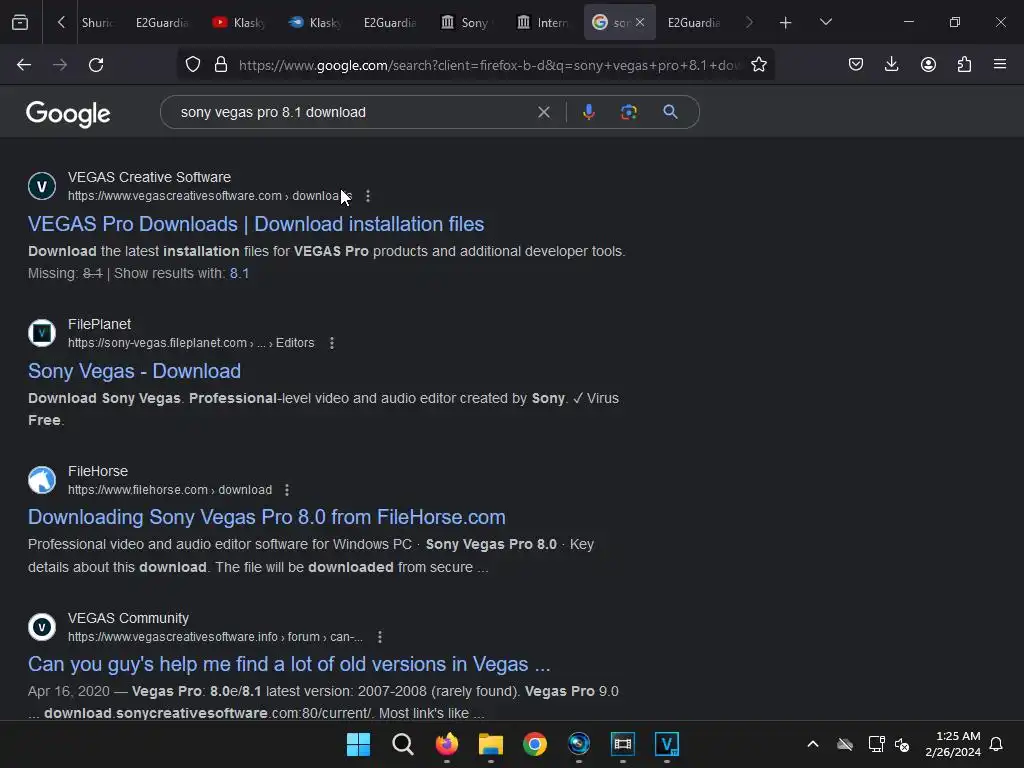Viewport: 1024px width, 768px height.
Task: Click the VEGAS Creative Software favicon
Action: coord(42,186)
